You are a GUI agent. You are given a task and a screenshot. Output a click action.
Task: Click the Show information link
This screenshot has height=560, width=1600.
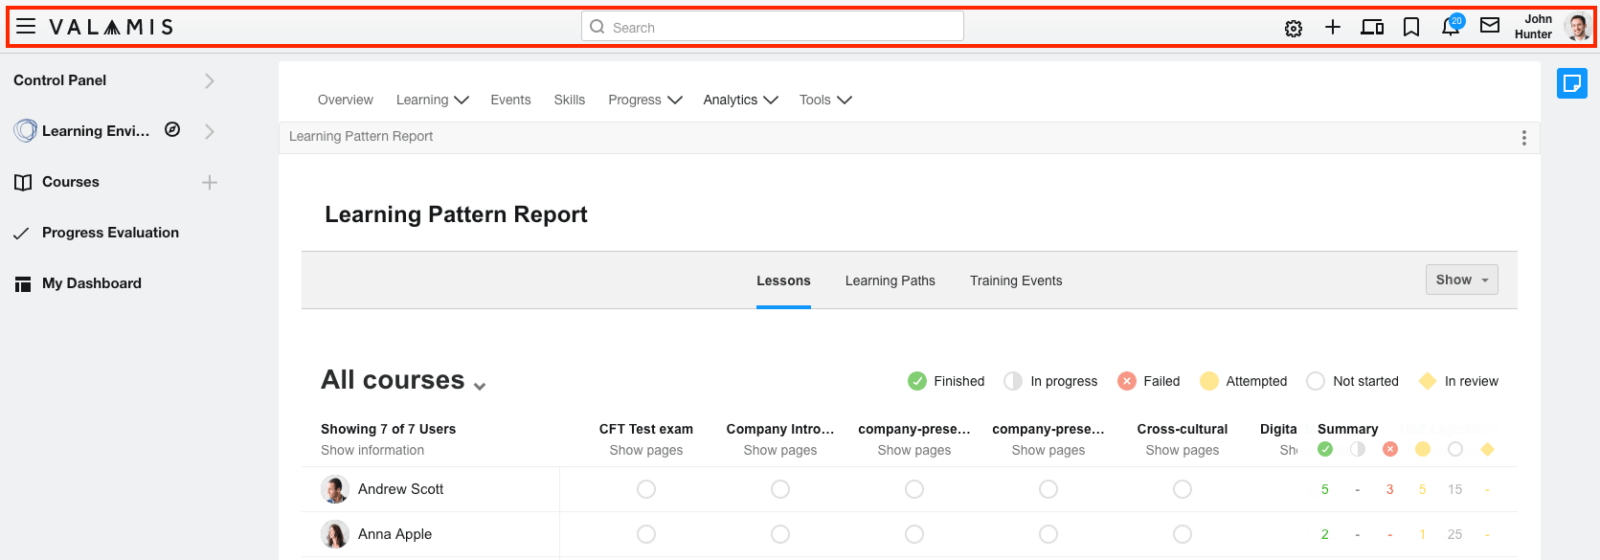(x=372, y=450)
